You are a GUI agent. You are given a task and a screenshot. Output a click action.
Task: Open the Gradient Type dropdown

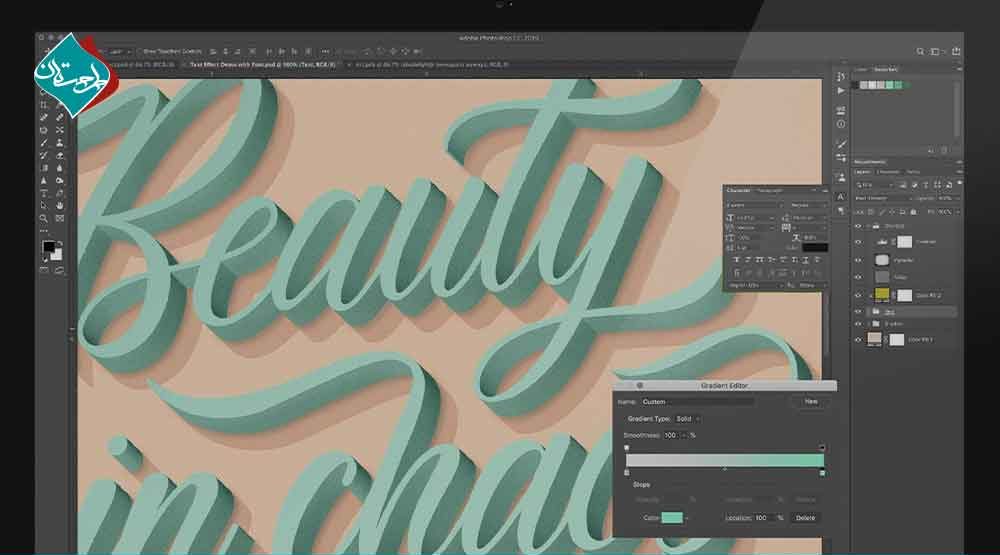tap(688, 419)
